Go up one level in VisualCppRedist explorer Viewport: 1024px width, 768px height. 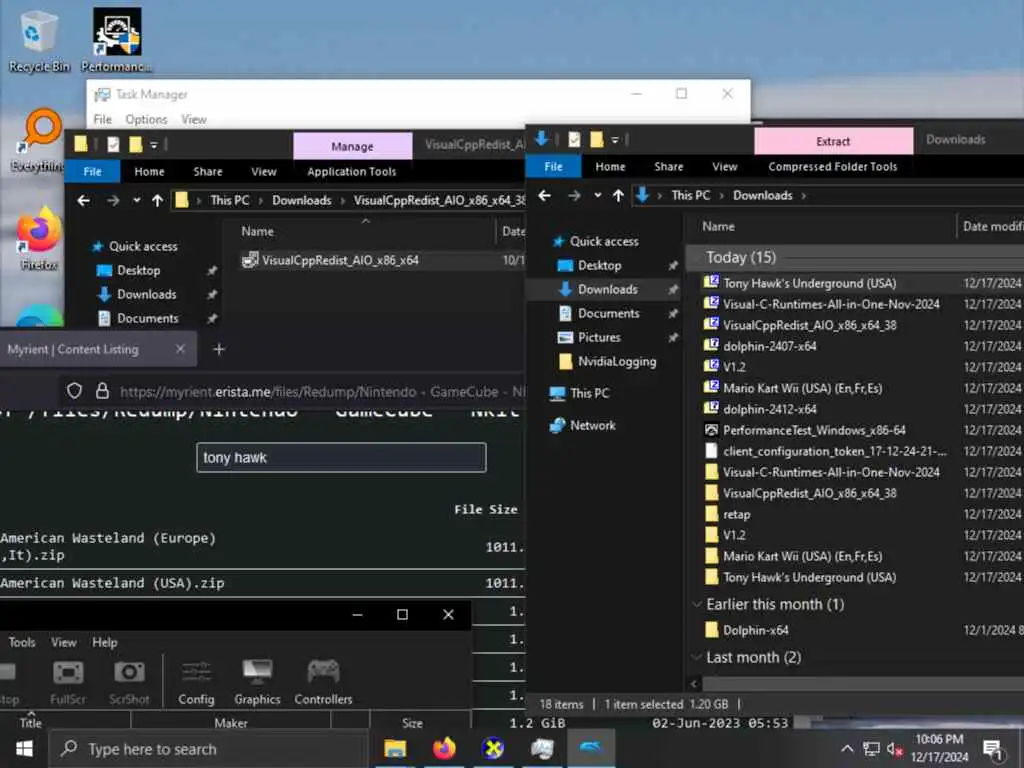coord(157,200)
